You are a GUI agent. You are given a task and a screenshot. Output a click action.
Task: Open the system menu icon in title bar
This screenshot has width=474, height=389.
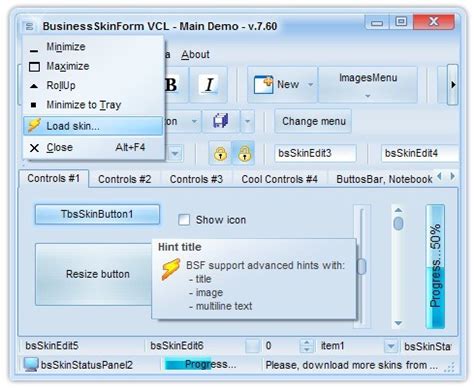30,26
